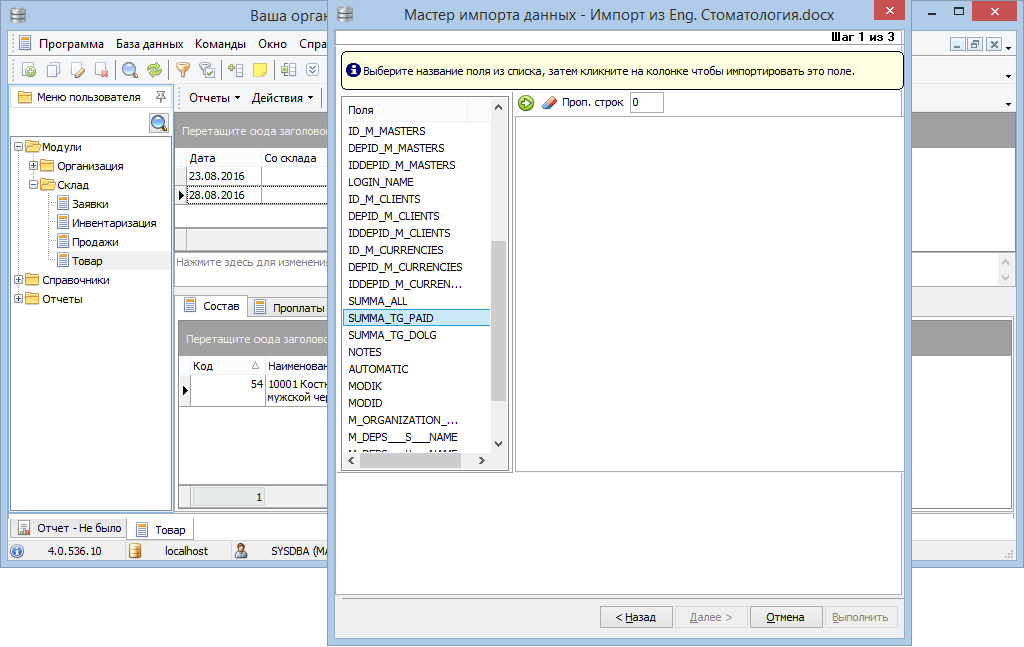1024x647 pixels.
Task: Click the eraser icon beside Проп. строк
Action: point(548,102)
